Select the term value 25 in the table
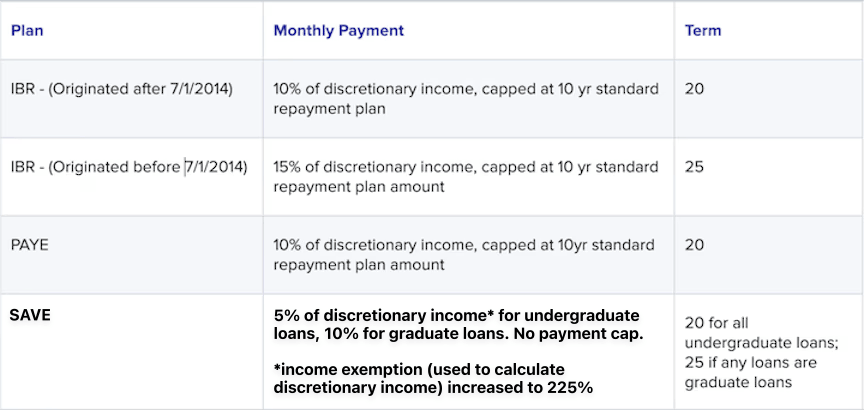This screenshot has width=864, height=410. (x=694, y=167)
